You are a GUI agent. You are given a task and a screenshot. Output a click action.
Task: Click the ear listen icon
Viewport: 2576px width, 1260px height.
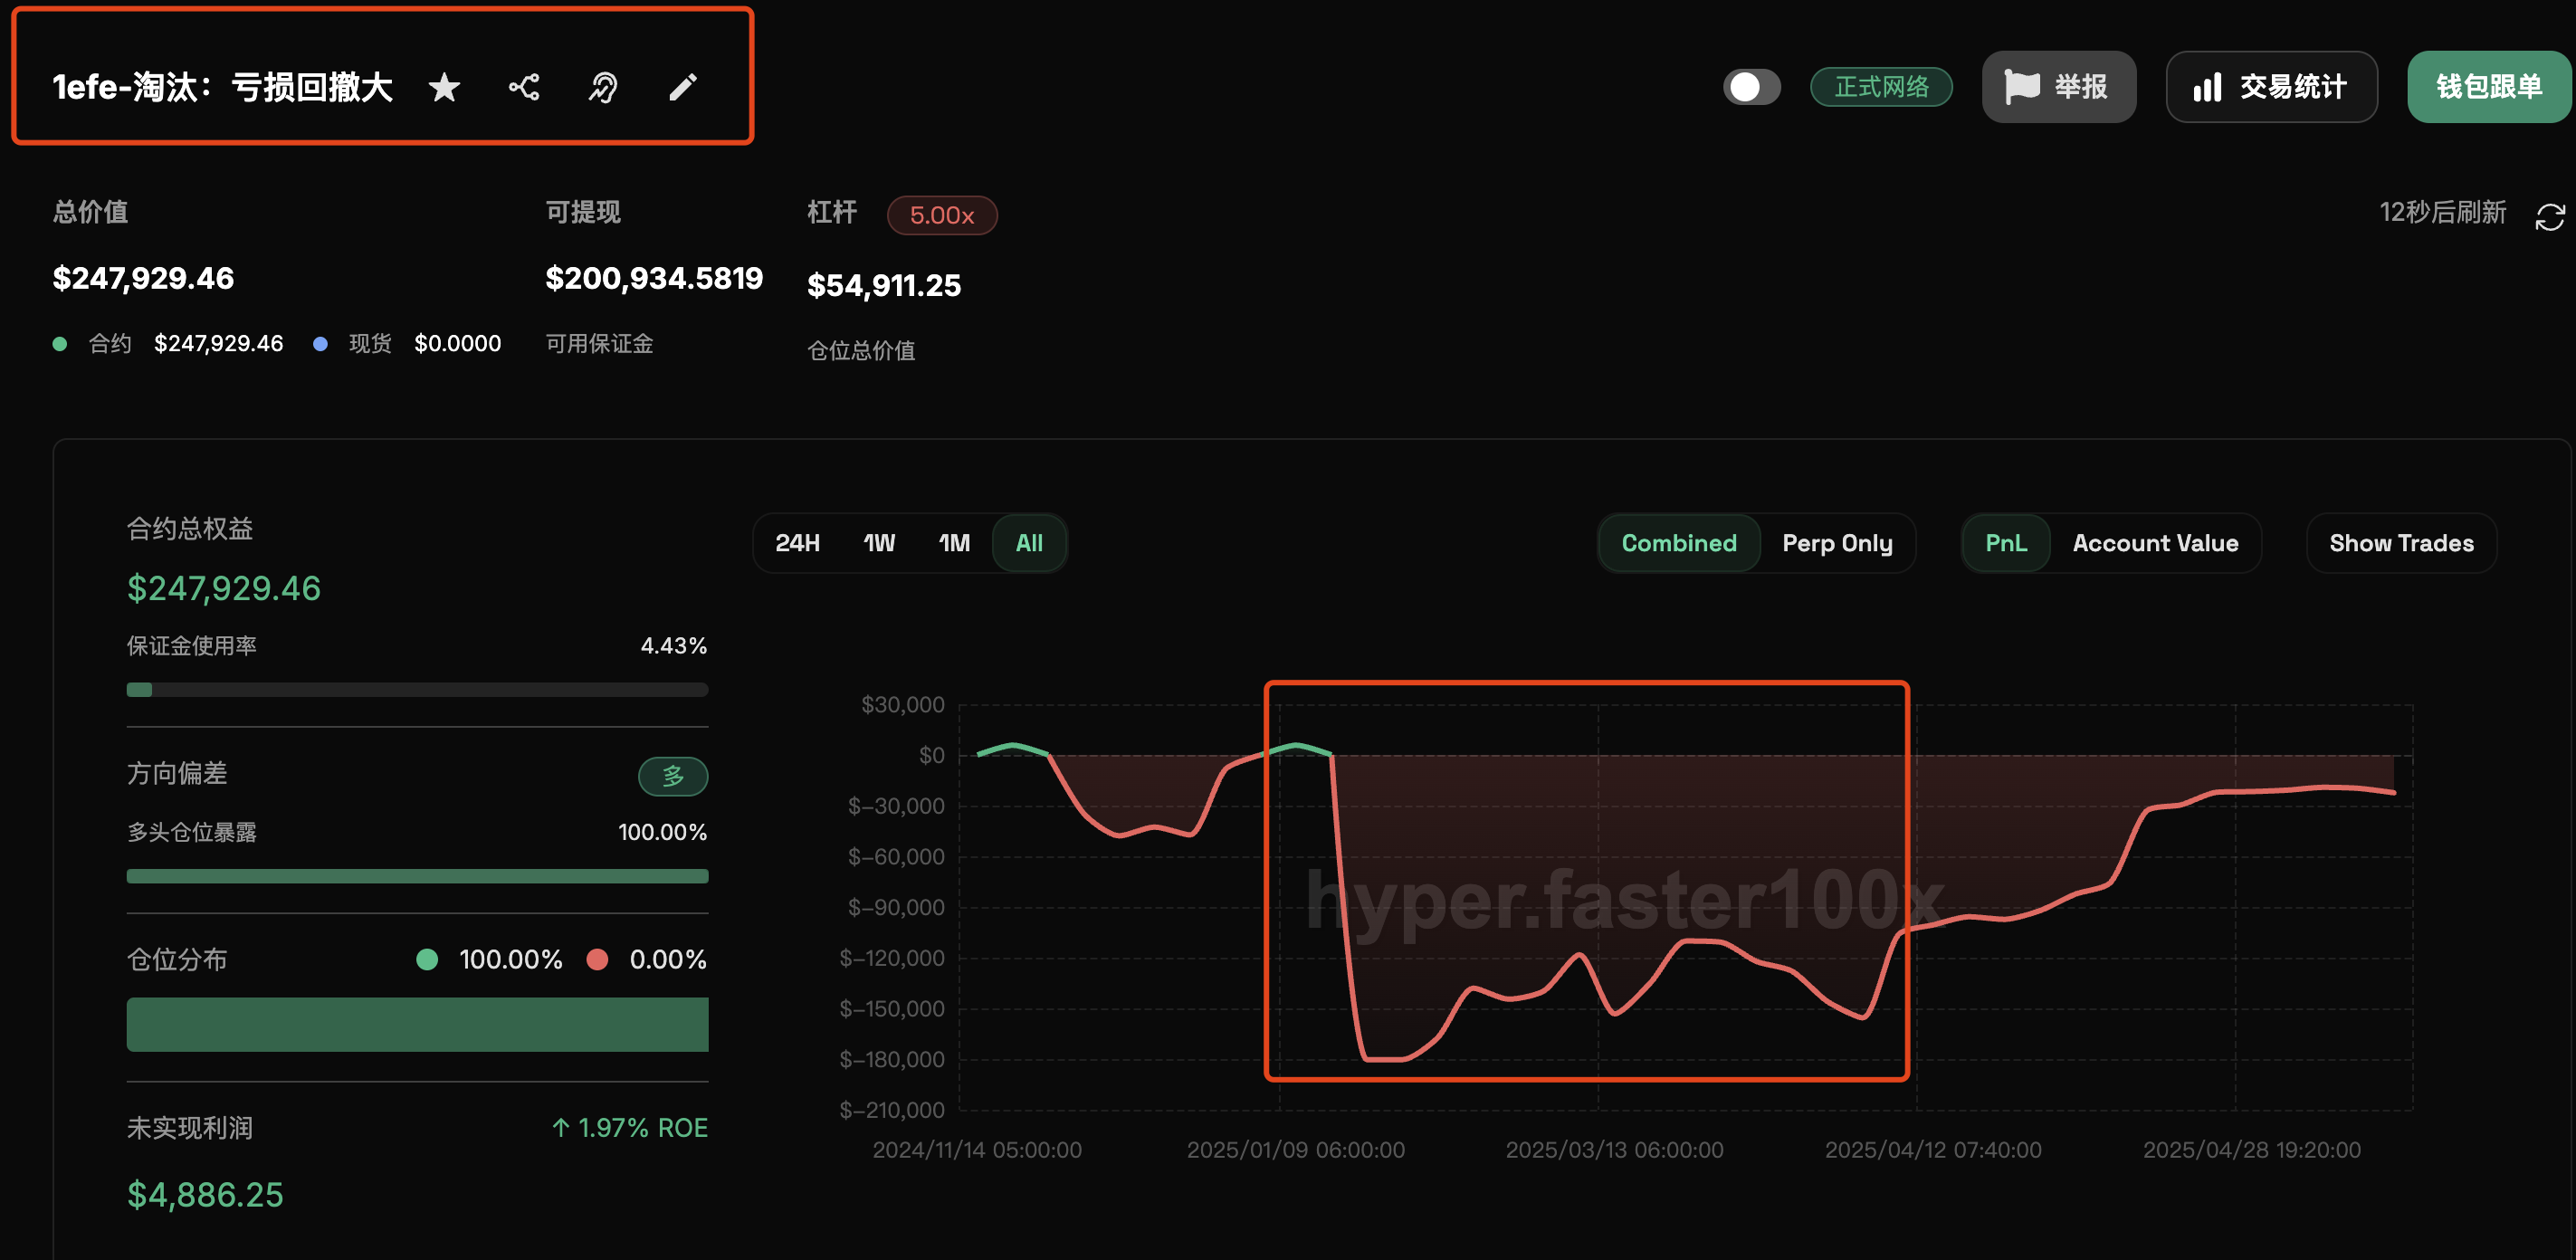(603, 88)
